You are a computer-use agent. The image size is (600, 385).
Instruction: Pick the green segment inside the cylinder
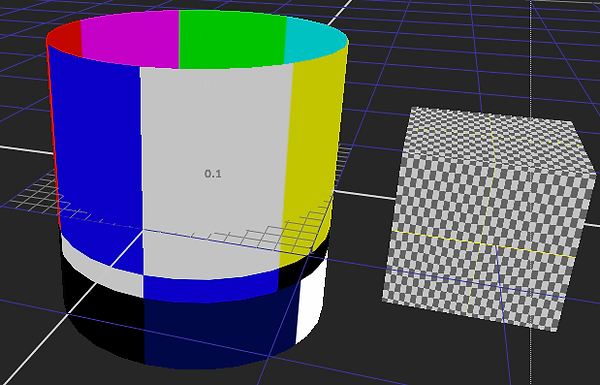[x=232, y=39]
